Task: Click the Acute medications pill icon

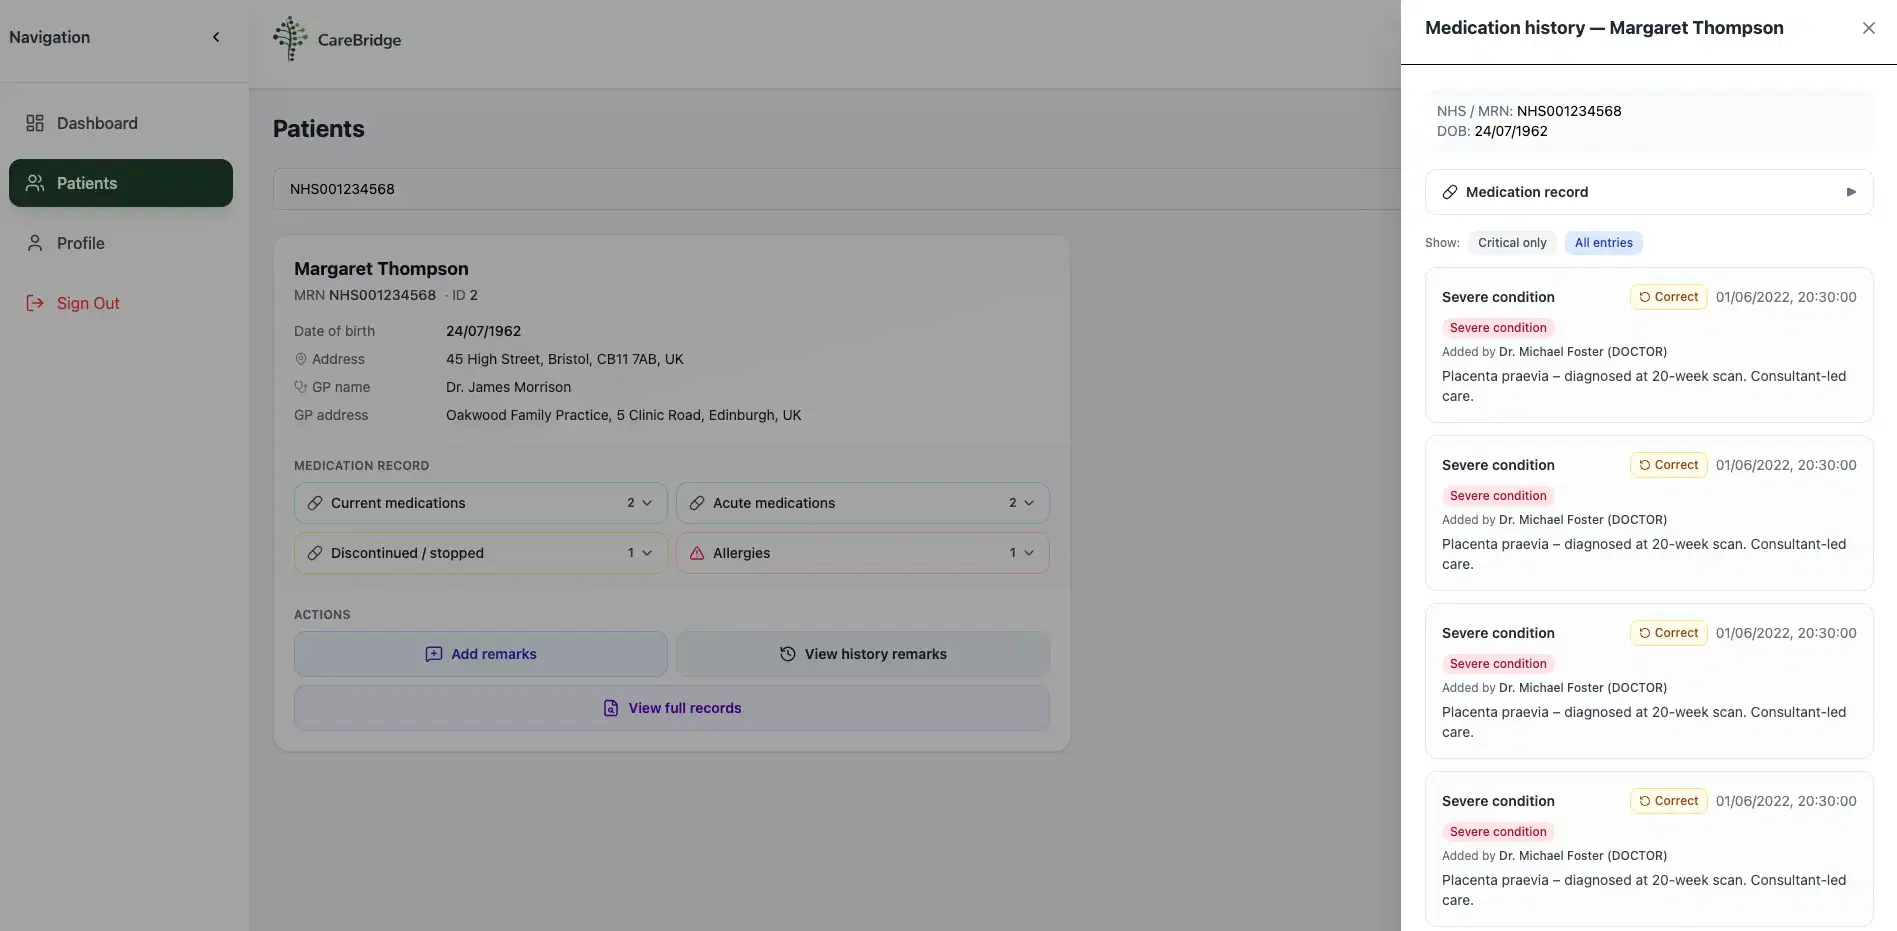Action: [x=697, y=503]
